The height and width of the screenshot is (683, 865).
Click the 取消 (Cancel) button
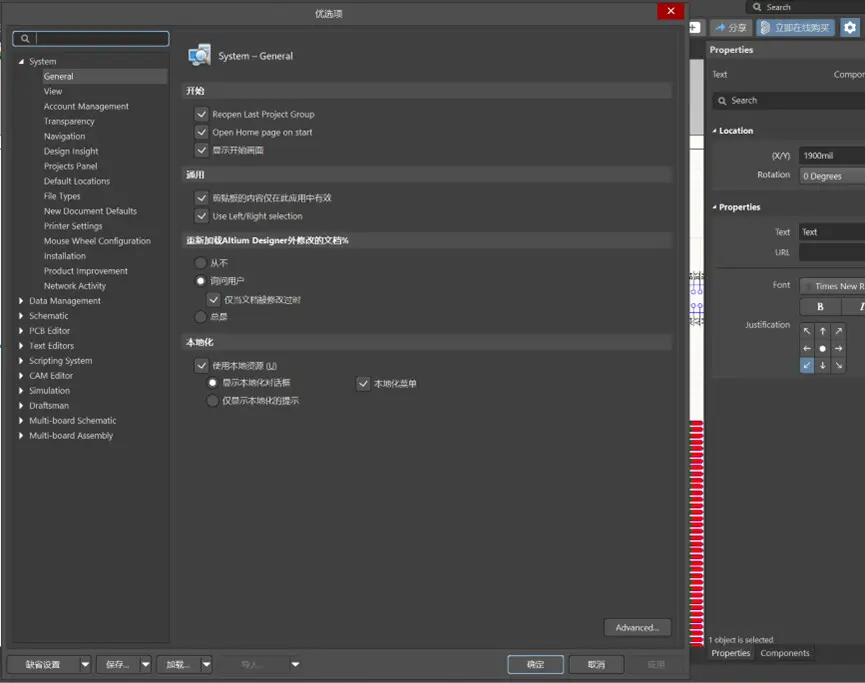[x=596, y=664]
